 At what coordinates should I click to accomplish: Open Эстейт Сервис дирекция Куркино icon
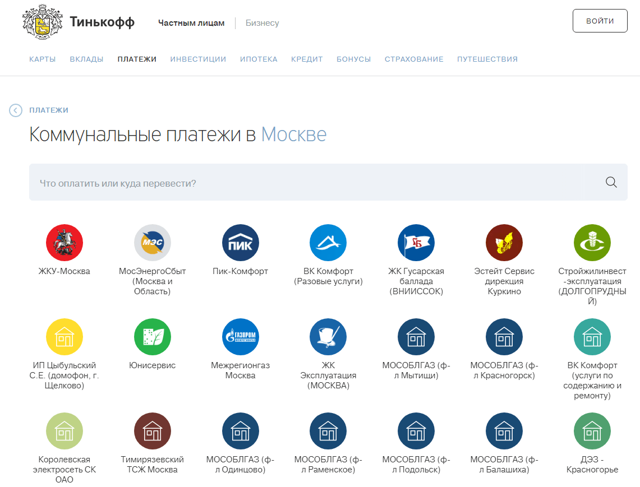[504, 242]
